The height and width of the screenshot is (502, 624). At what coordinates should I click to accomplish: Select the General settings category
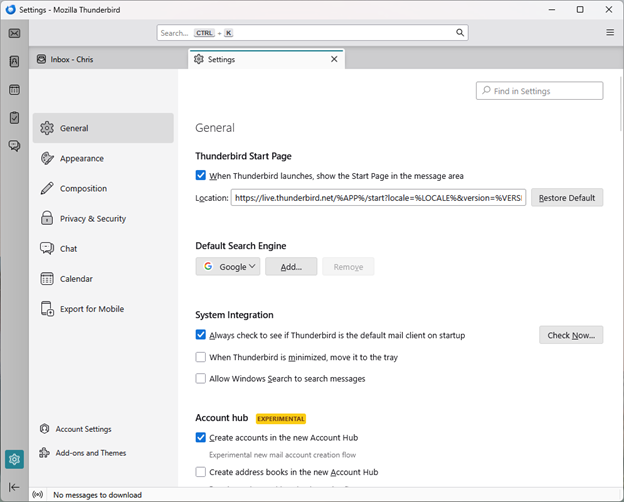click(103, 128)
